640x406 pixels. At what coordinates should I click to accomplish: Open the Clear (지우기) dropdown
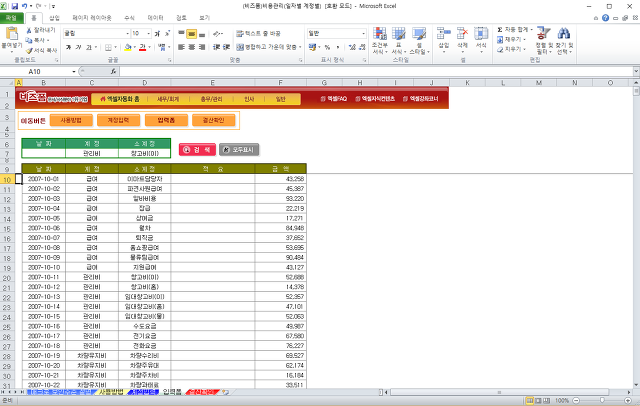511,49
